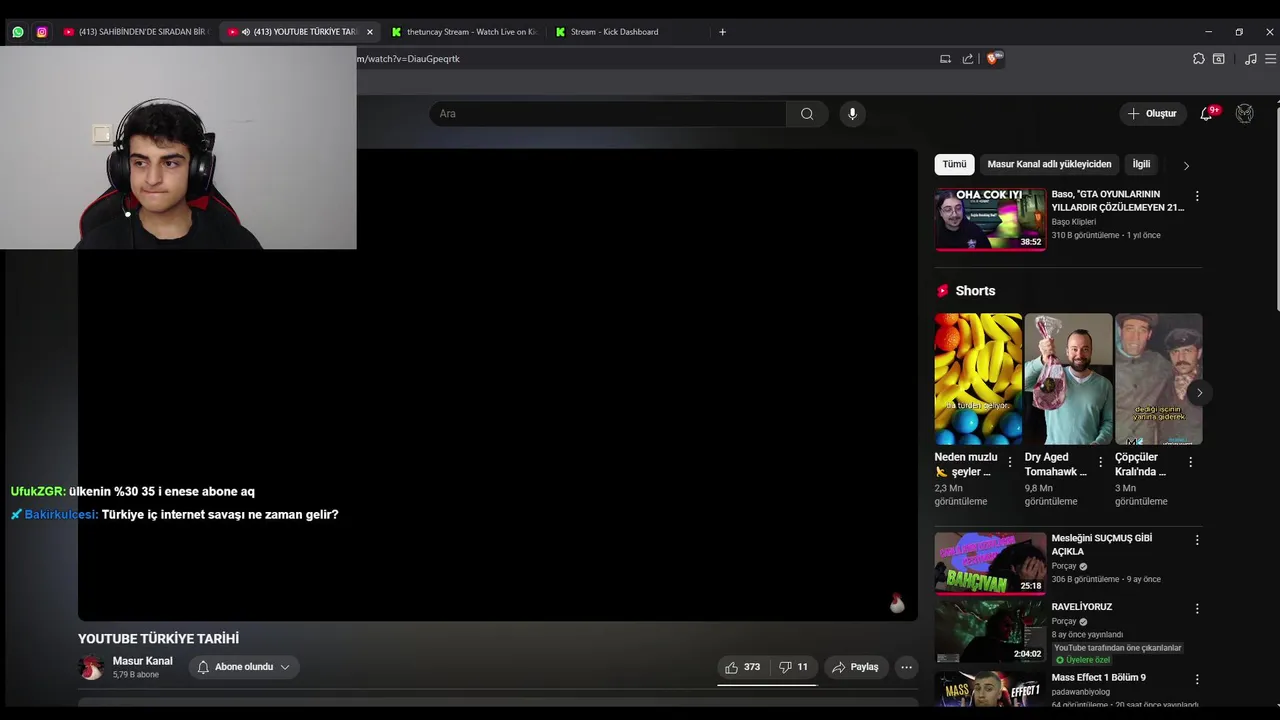Open the YouTube account avatar menu

pyautogui.click(x=1245, y=114)
